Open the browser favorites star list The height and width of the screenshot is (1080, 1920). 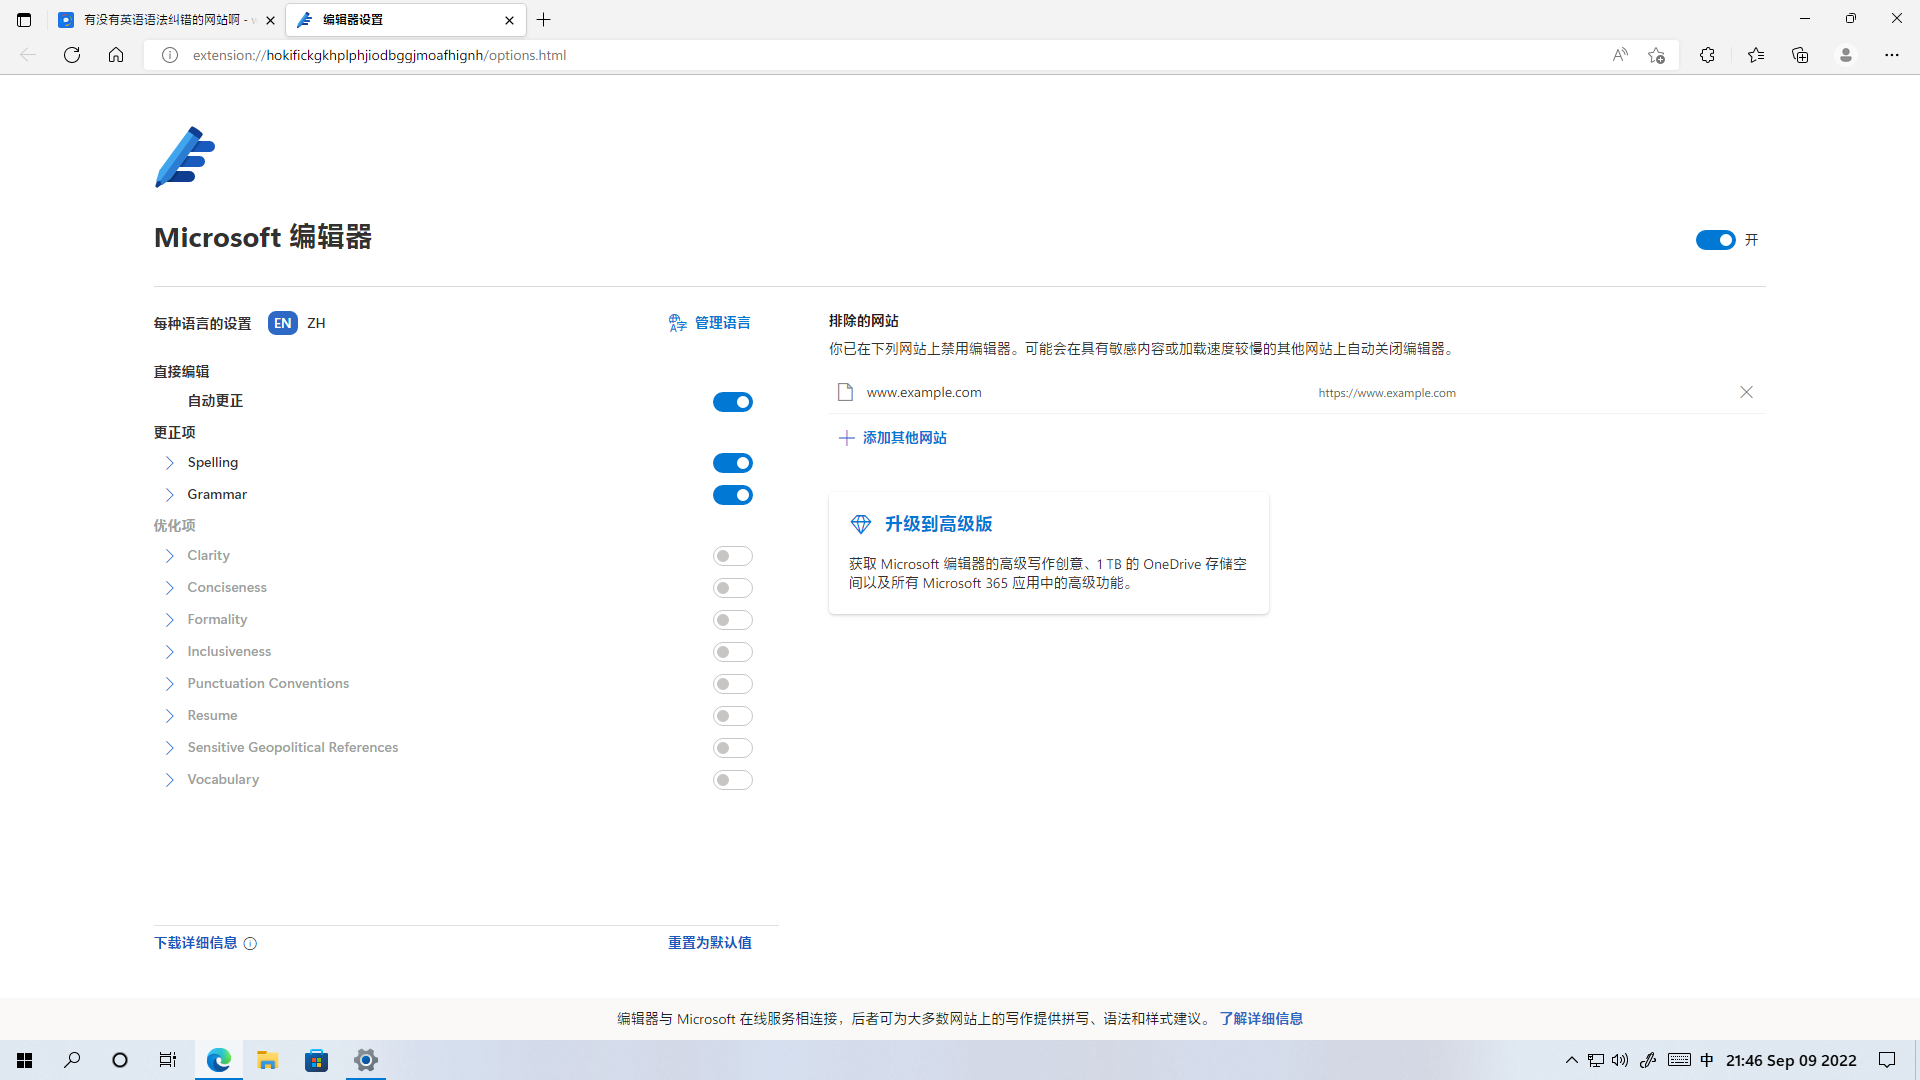[1756, 55]
